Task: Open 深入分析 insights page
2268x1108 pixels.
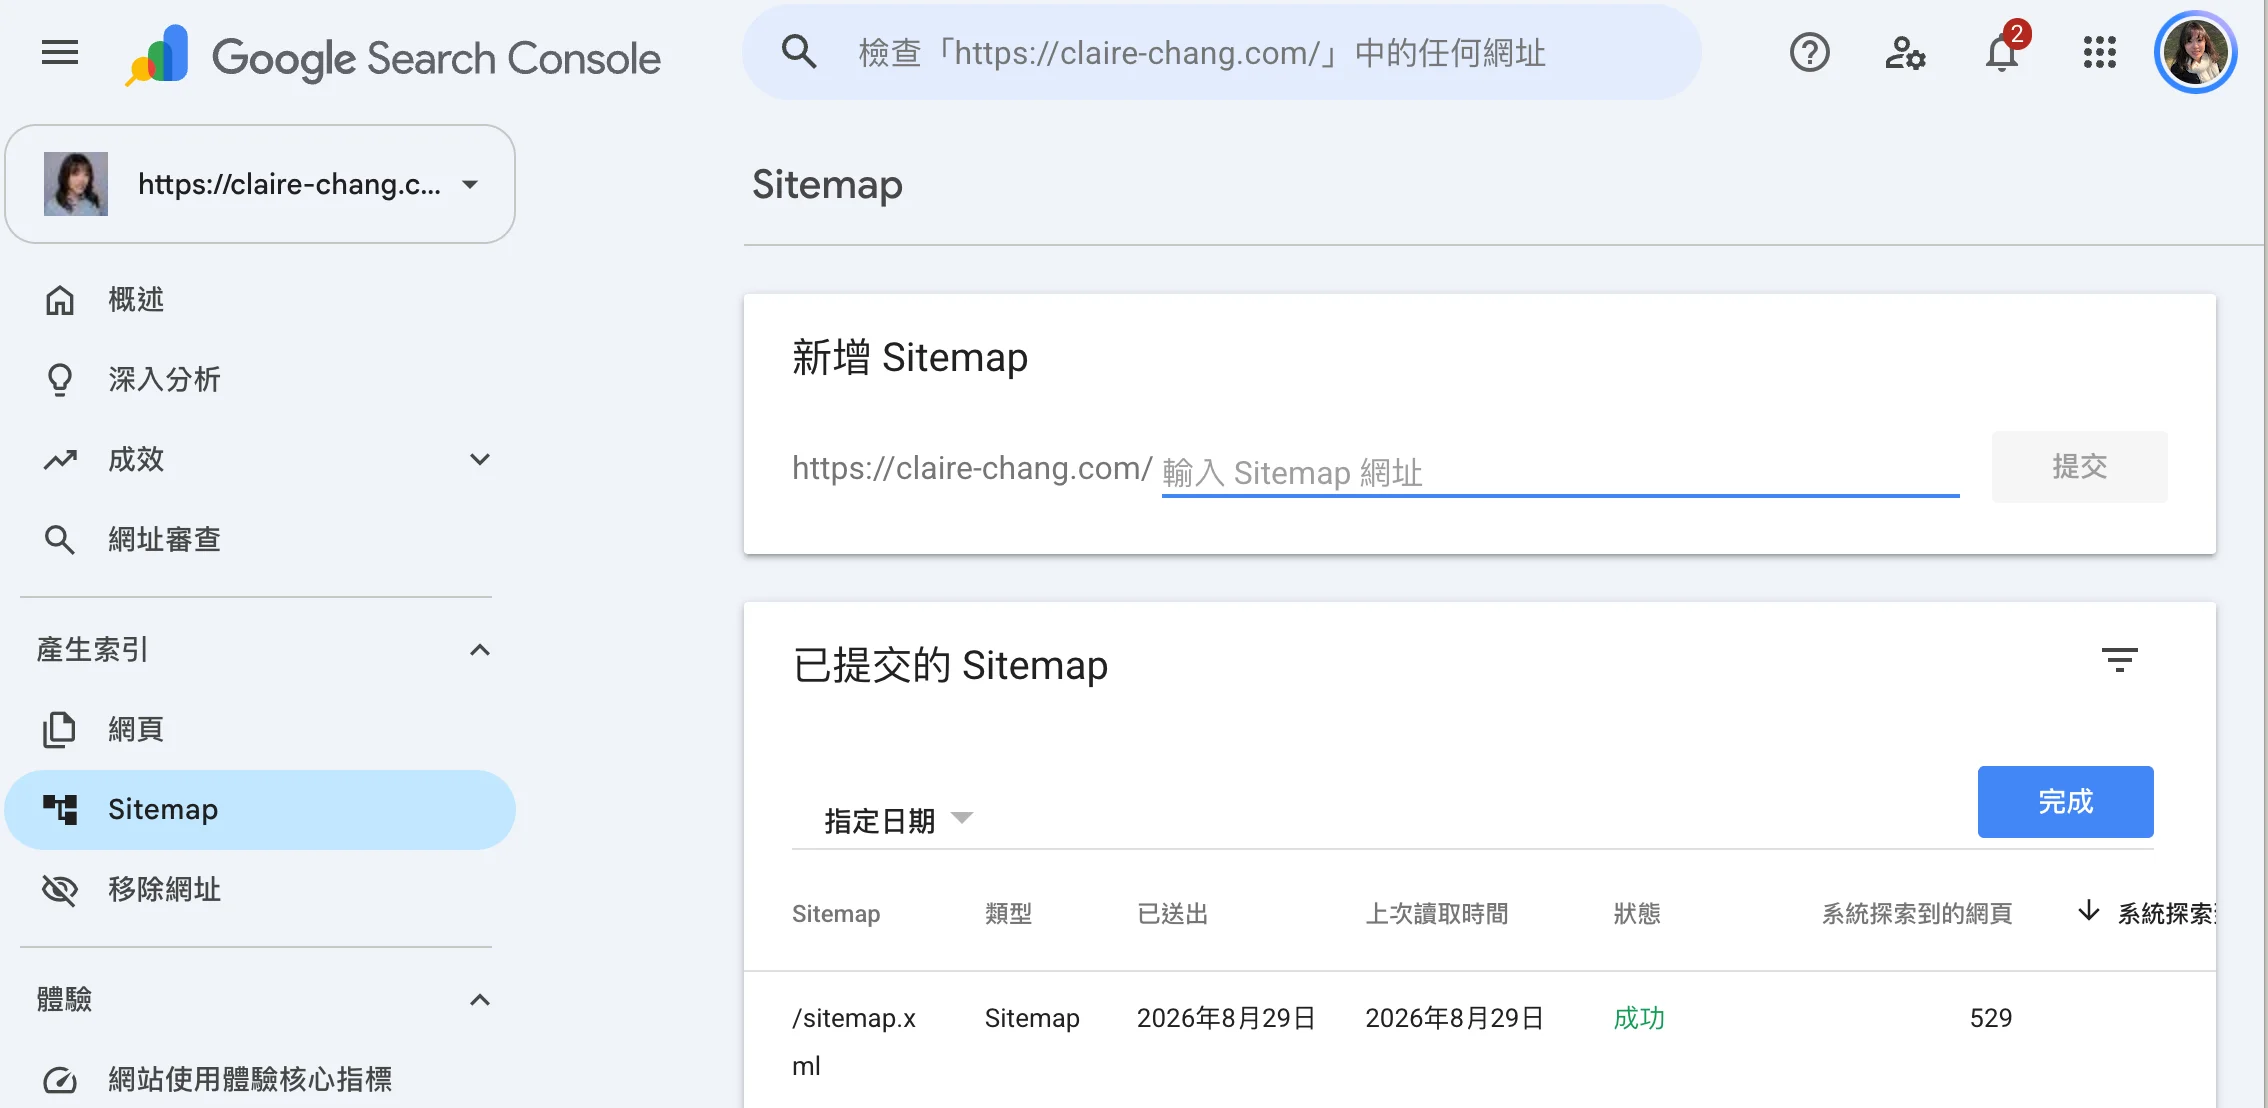Action: pyautogui.click(x=260, y=379)
